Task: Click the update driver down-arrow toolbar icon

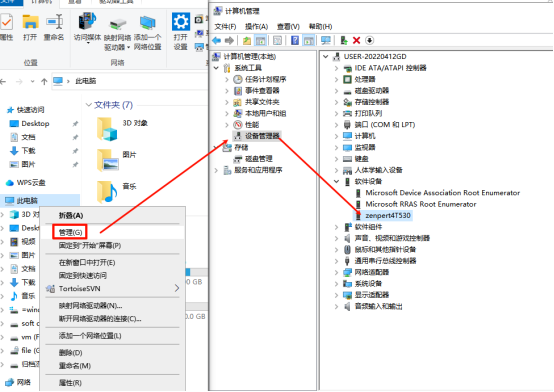Action: 369,40
